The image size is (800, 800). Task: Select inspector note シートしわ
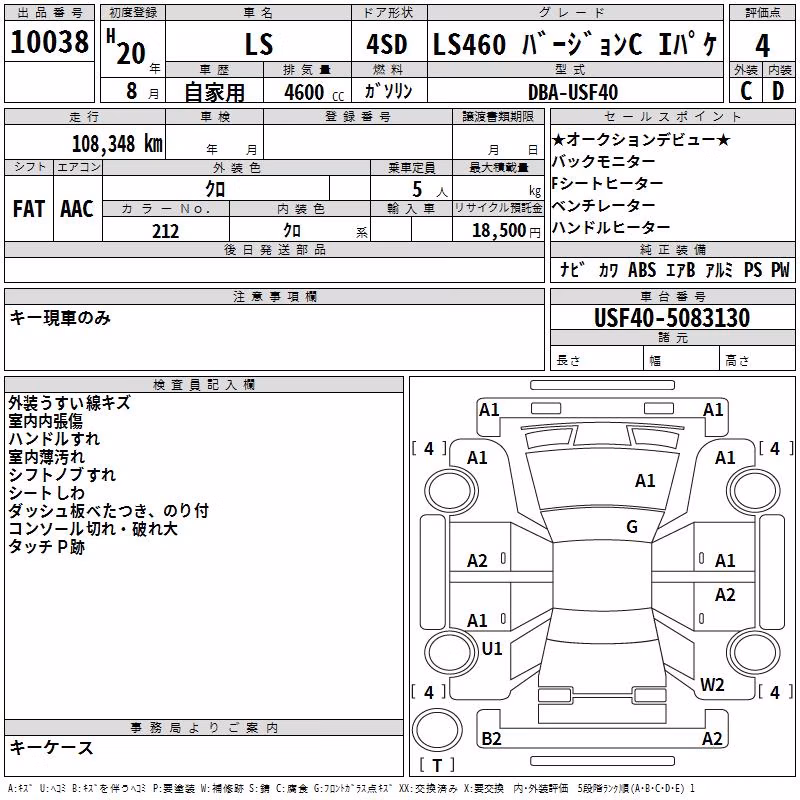[46, 492]
